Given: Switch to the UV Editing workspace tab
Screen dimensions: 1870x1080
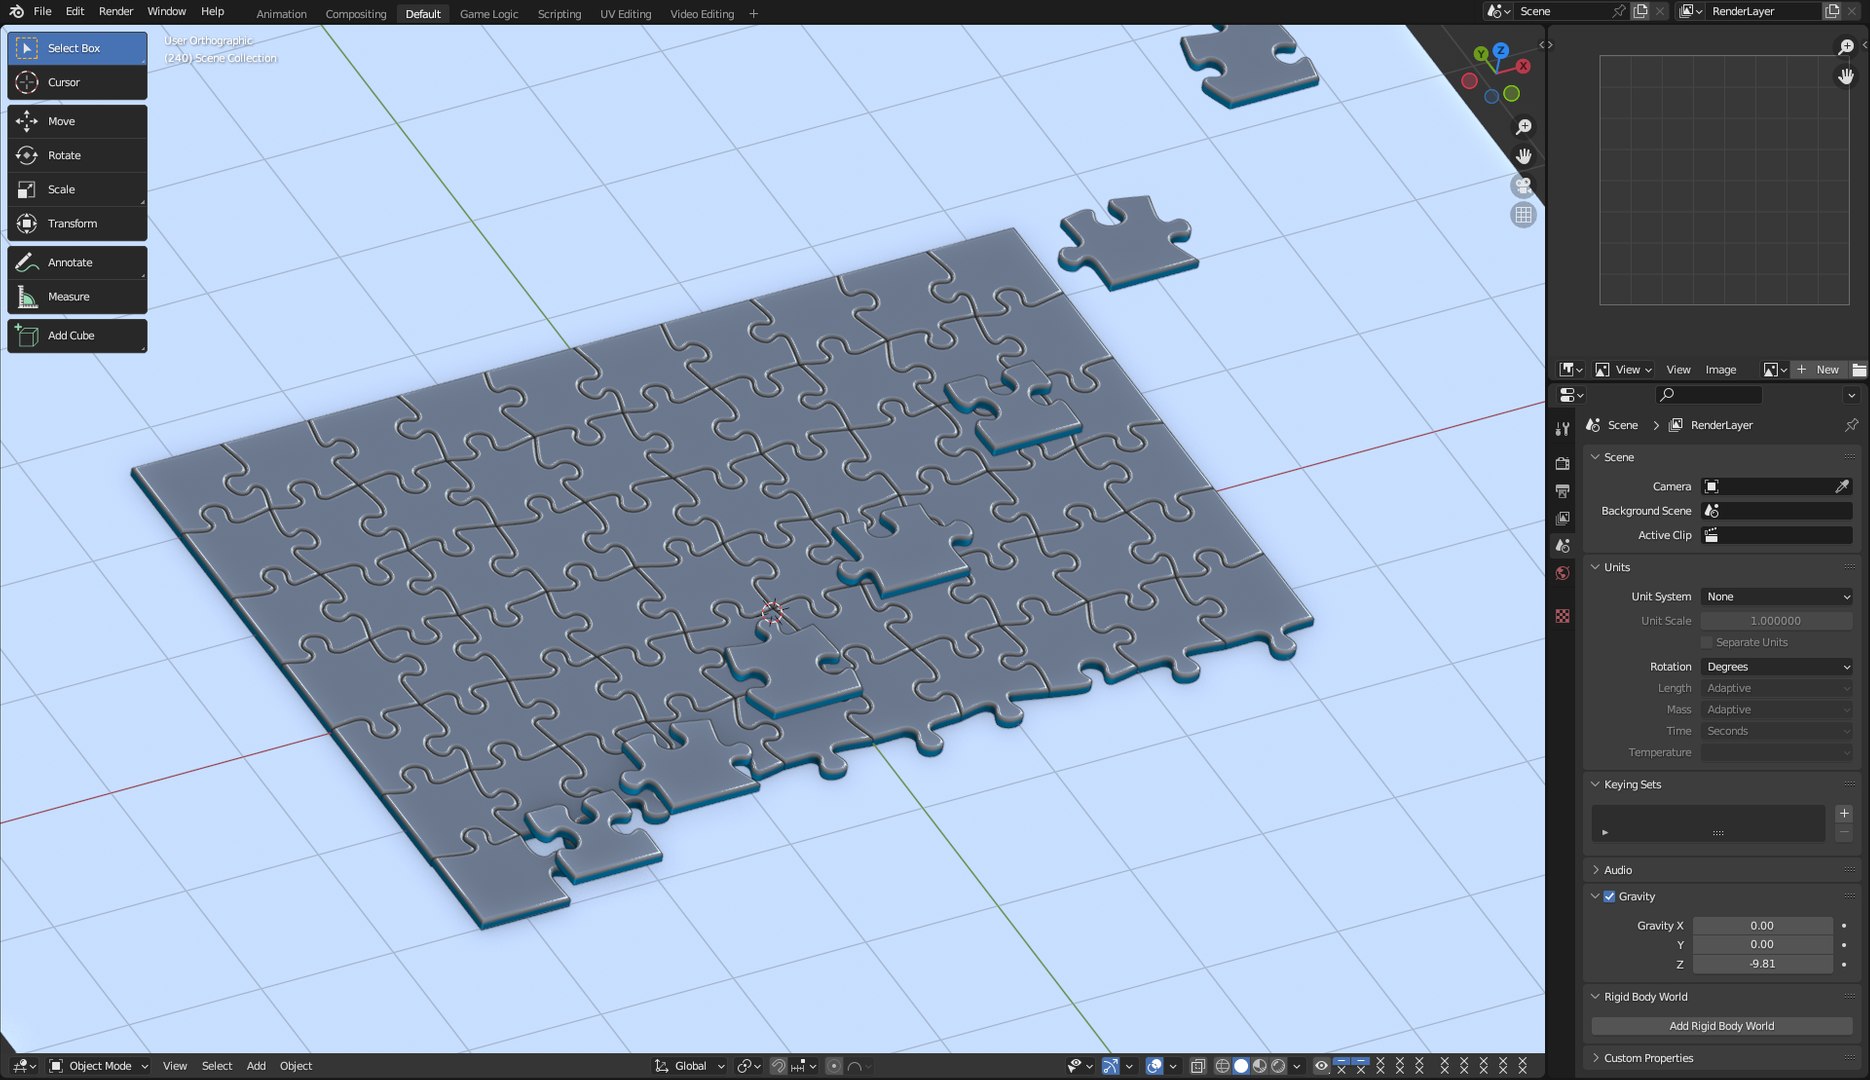Looking at the screenshot, I should click(x=625, y=14).
